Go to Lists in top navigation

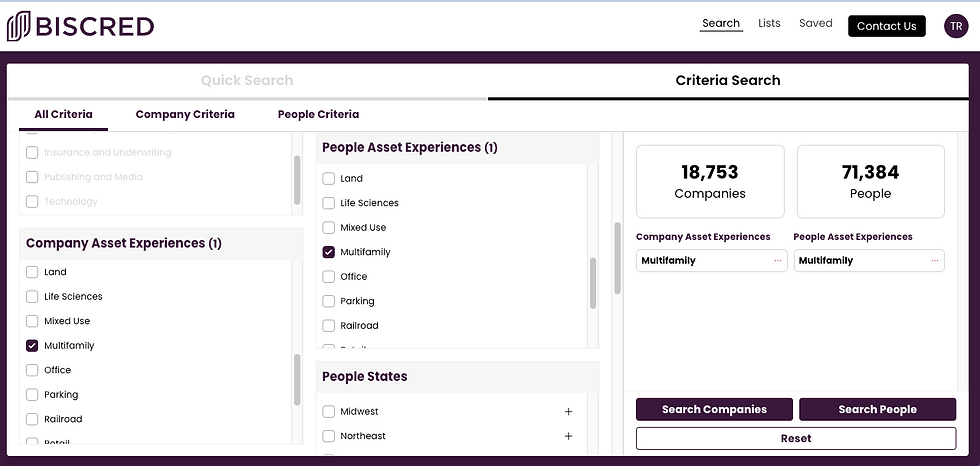click(769, 23)
